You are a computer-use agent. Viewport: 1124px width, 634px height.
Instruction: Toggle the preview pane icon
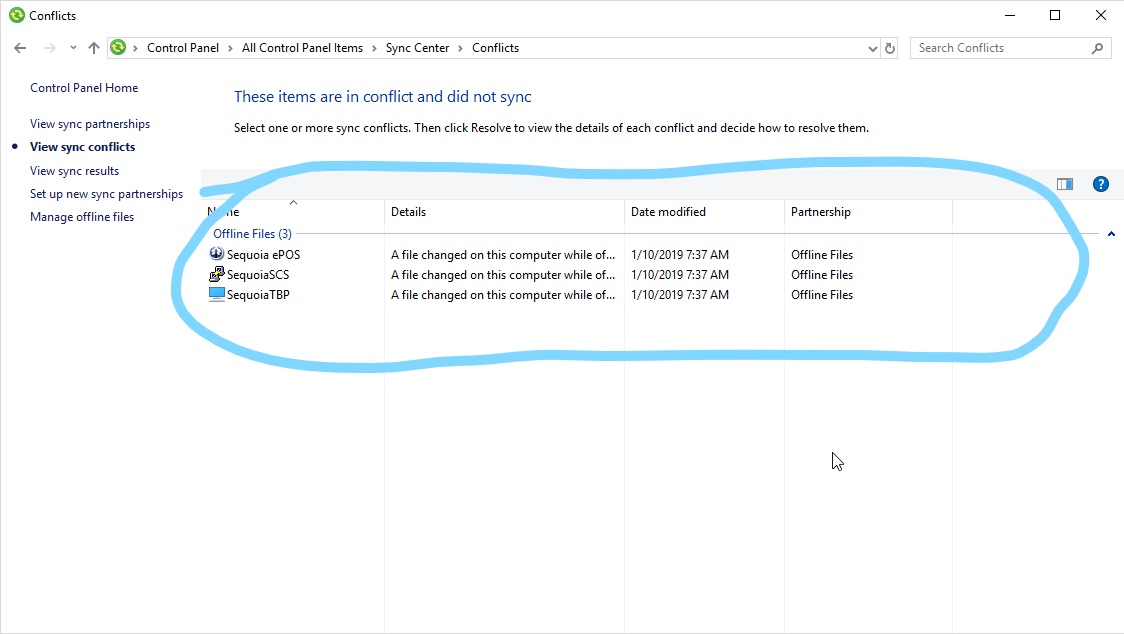click(1065, 184)
